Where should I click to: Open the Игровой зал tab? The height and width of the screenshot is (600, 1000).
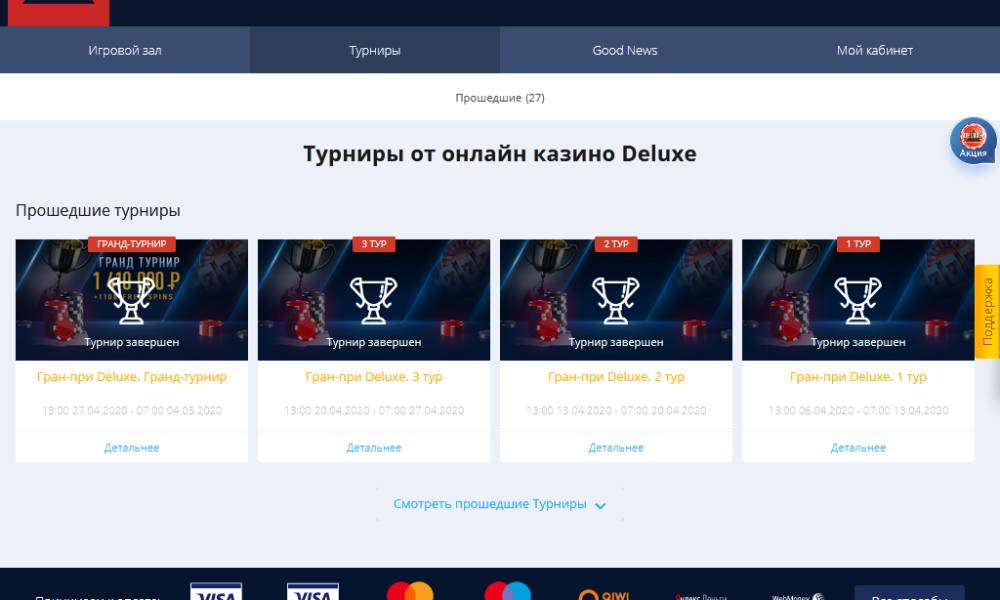(x=125, y=50)
